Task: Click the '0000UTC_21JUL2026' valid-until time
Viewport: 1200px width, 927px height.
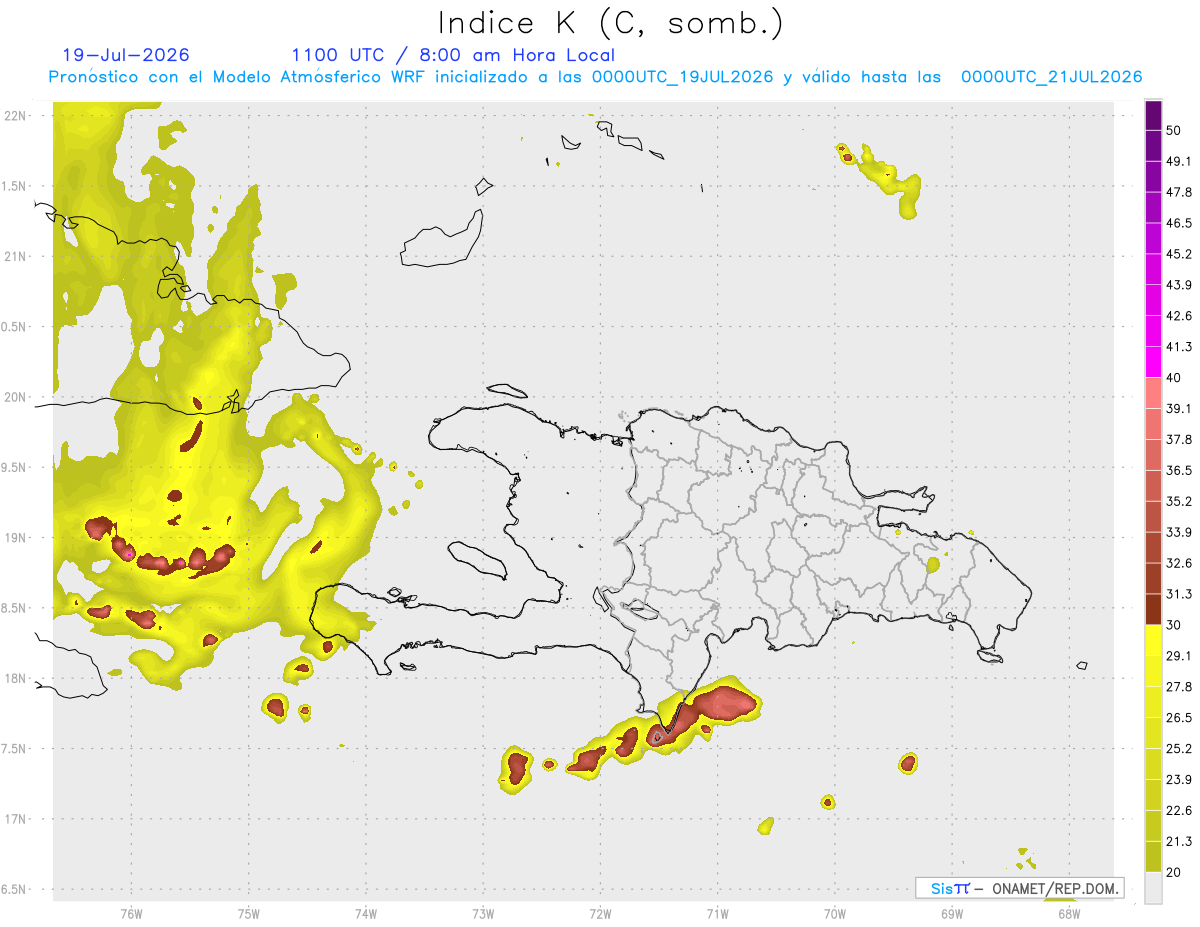Action: 1052,77
